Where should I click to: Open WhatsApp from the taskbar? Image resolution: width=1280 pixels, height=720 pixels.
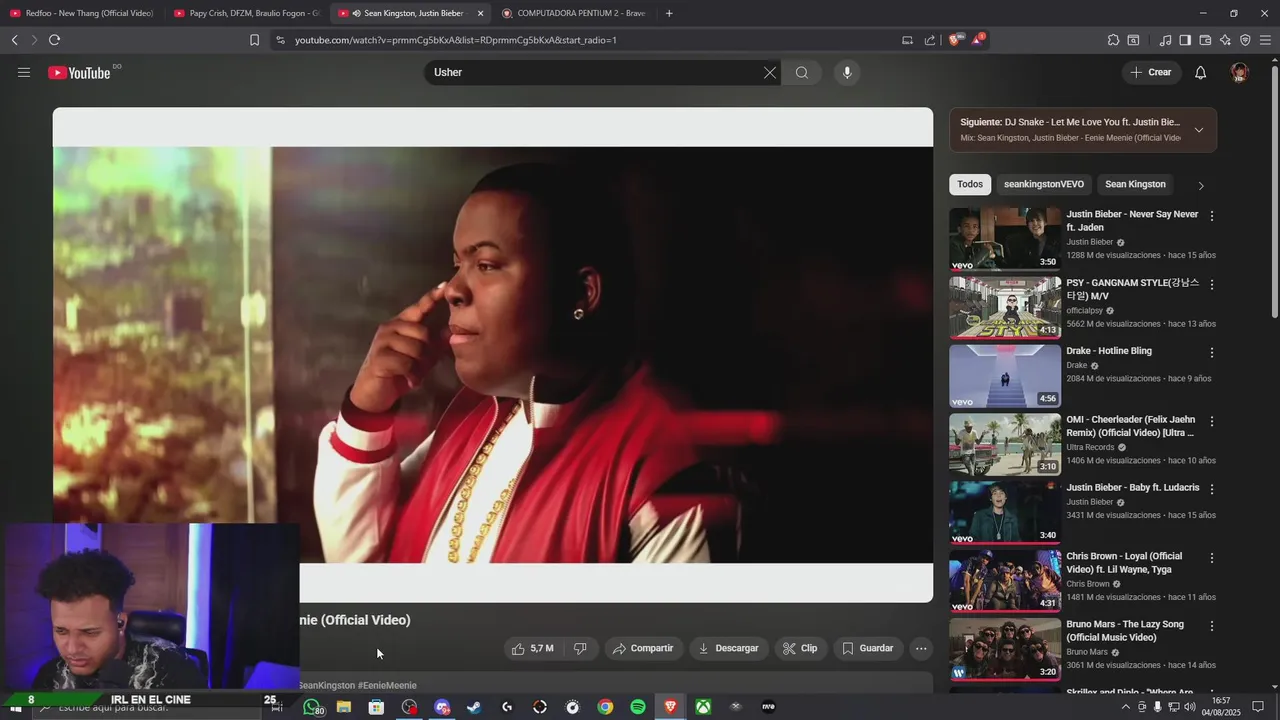pyautogui.click(x=313, y=707)
